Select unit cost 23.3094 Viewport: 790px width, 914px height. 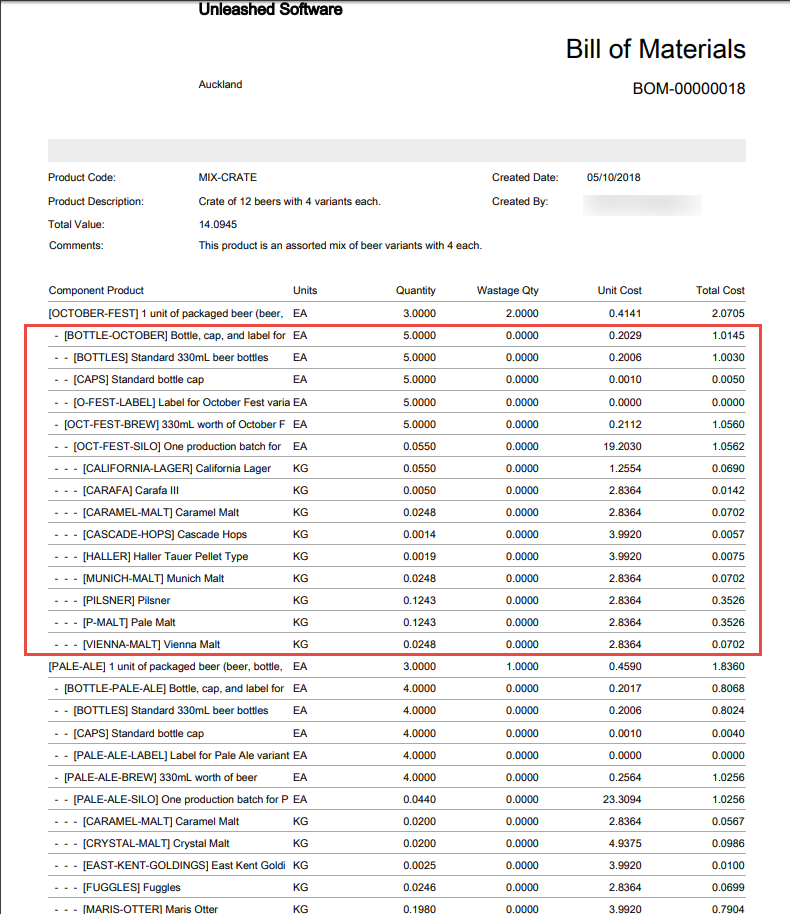pos(622,799)
